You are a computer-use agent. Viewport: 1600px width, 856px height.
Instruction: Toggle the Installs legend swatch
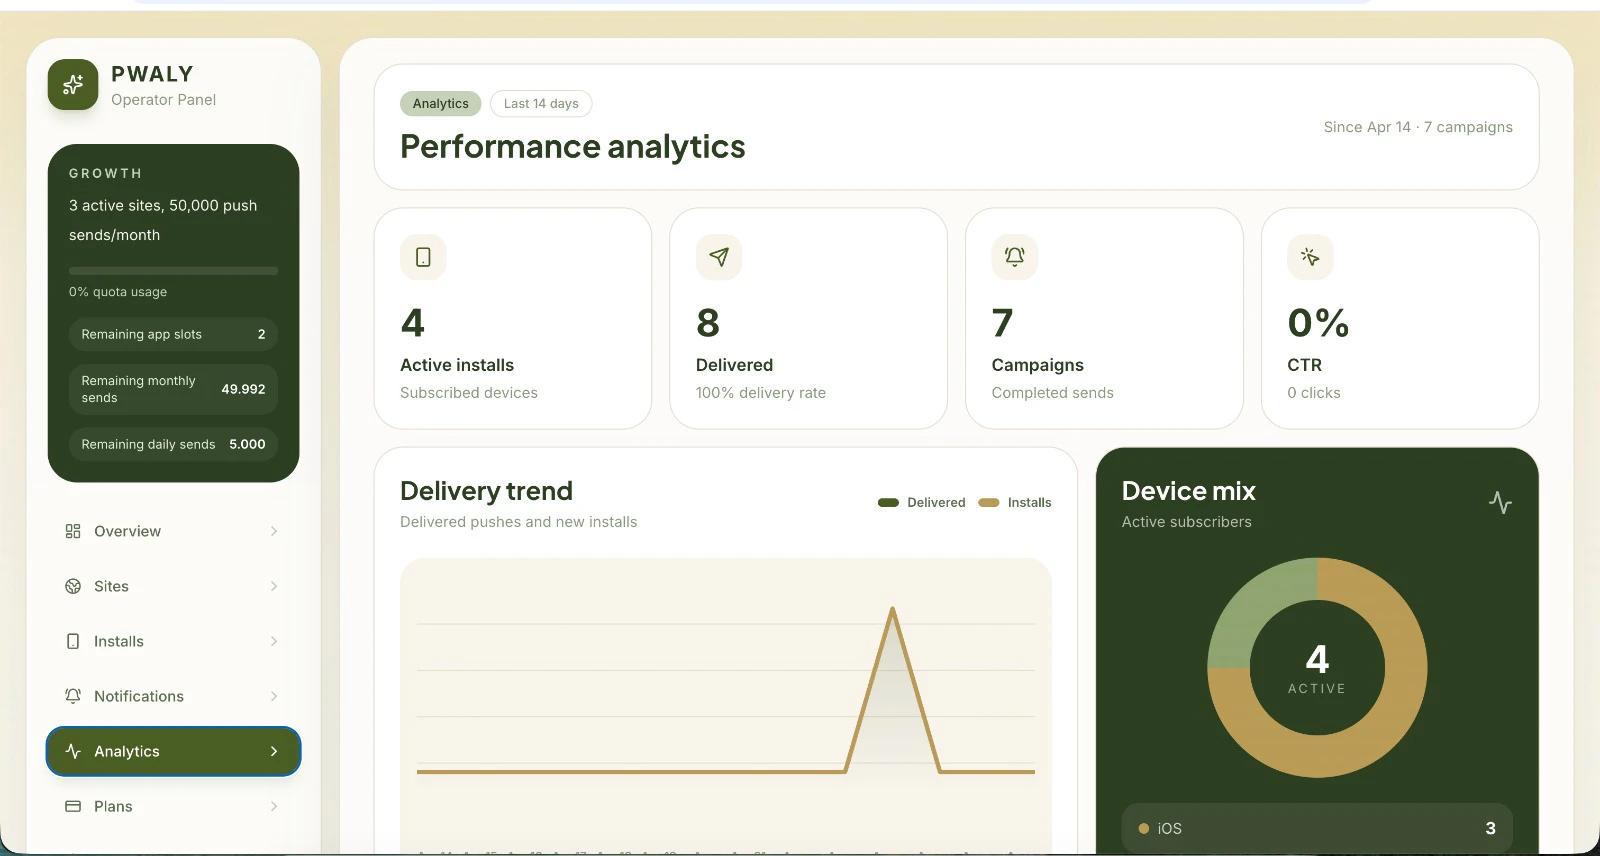[989, 503]
